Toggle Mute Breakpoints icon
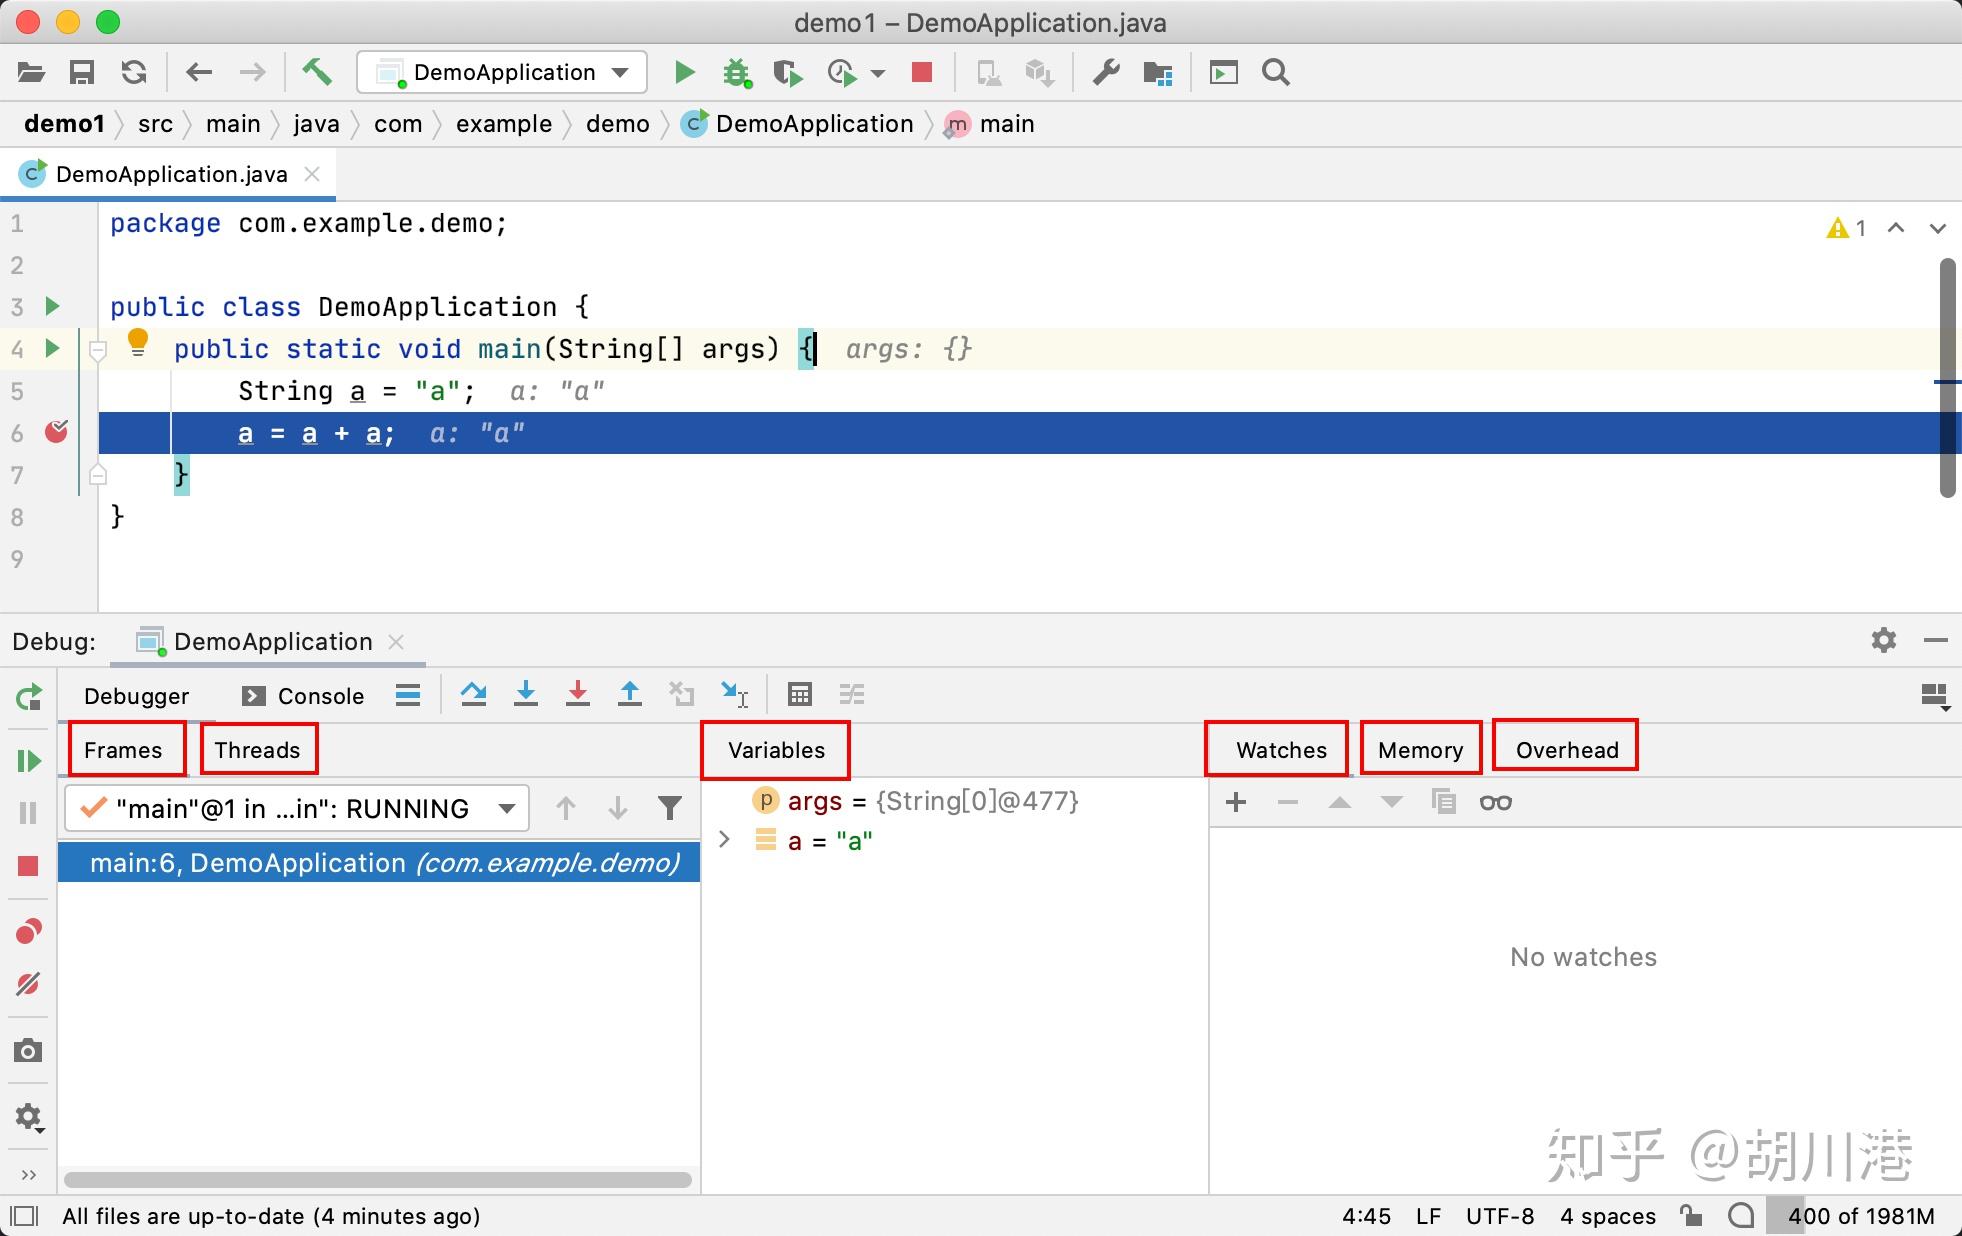 click(x=28, y=984)
